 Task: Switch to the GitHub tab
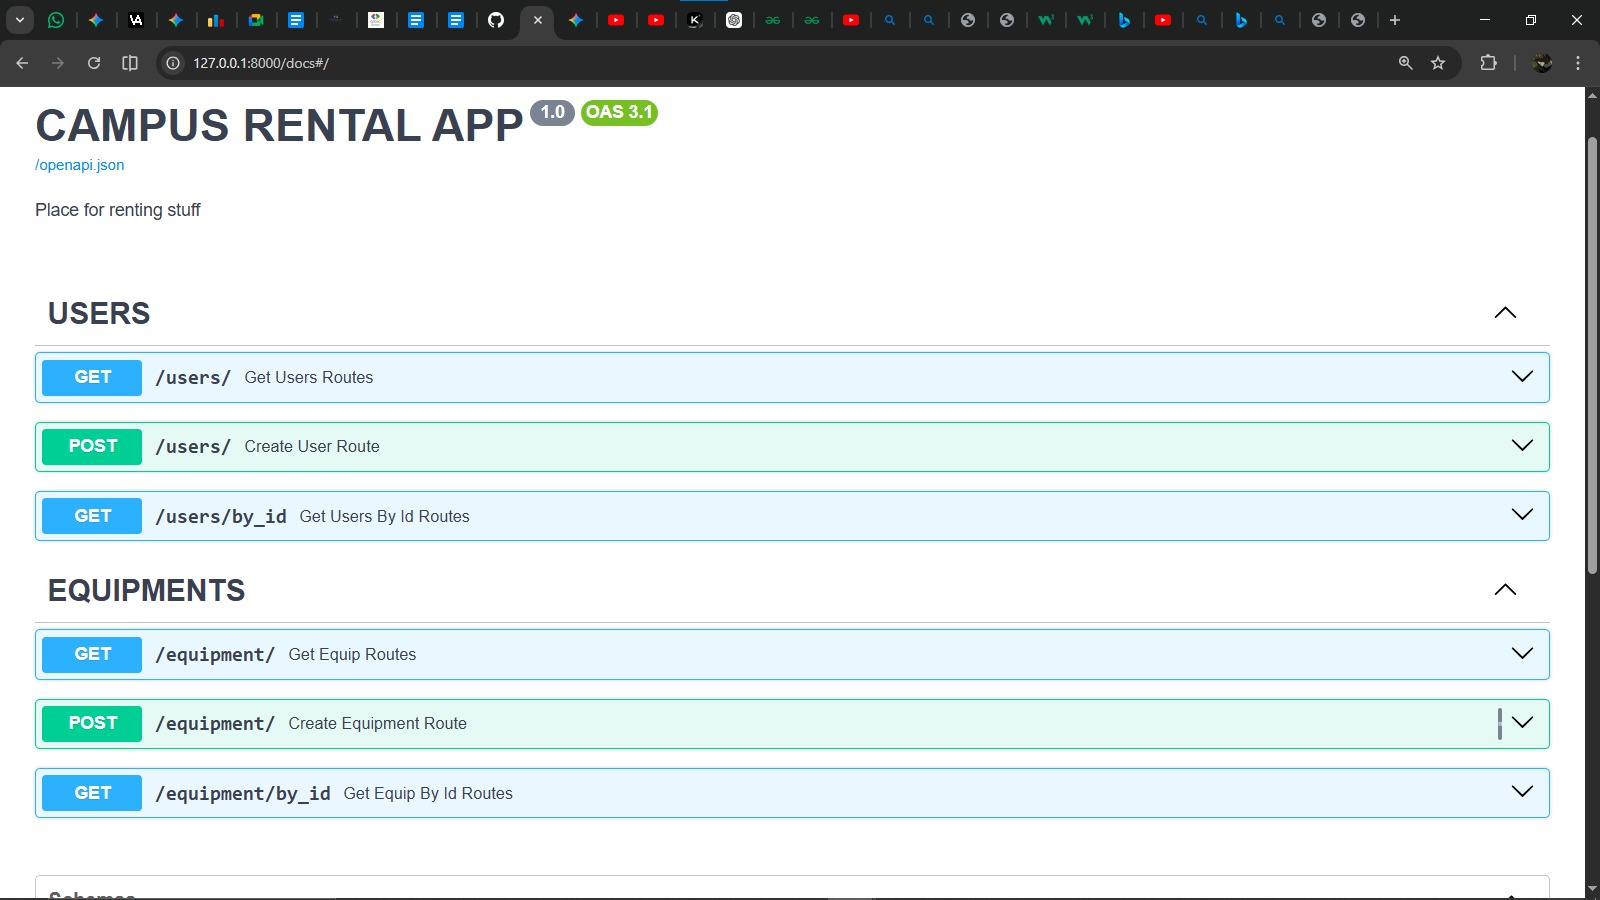coord(496,20)
